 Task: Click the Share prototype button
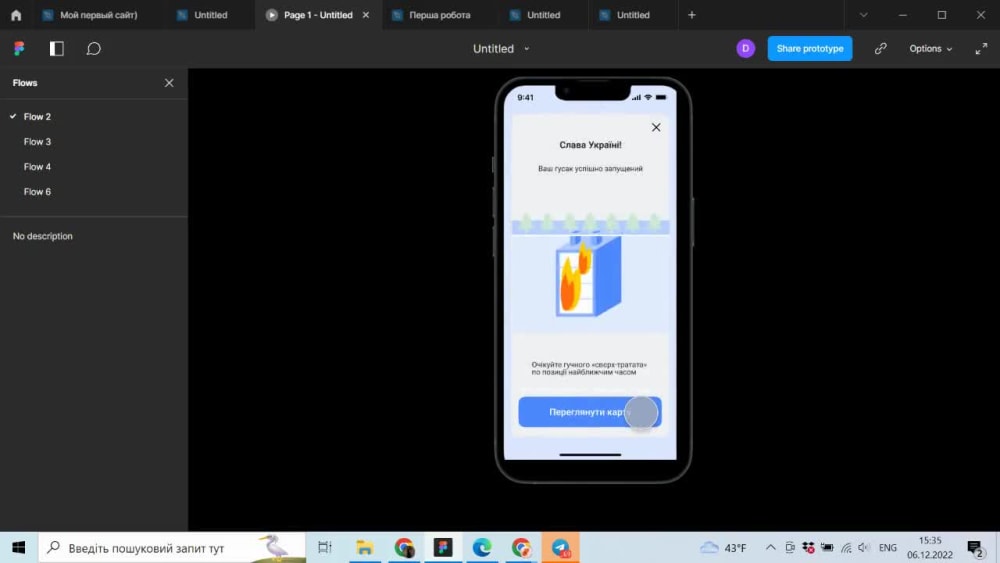(810, 48)
